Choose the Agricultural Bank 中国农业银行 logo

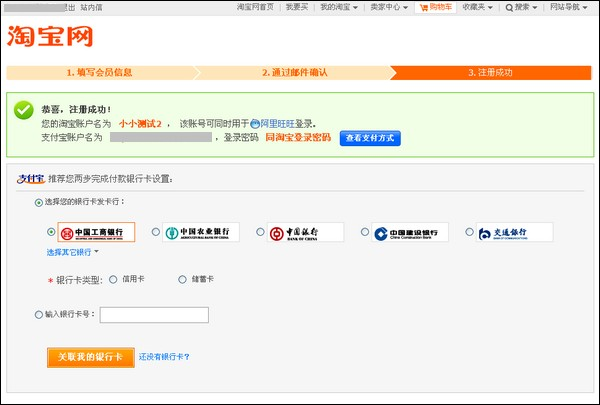click(x=201, y=232)
